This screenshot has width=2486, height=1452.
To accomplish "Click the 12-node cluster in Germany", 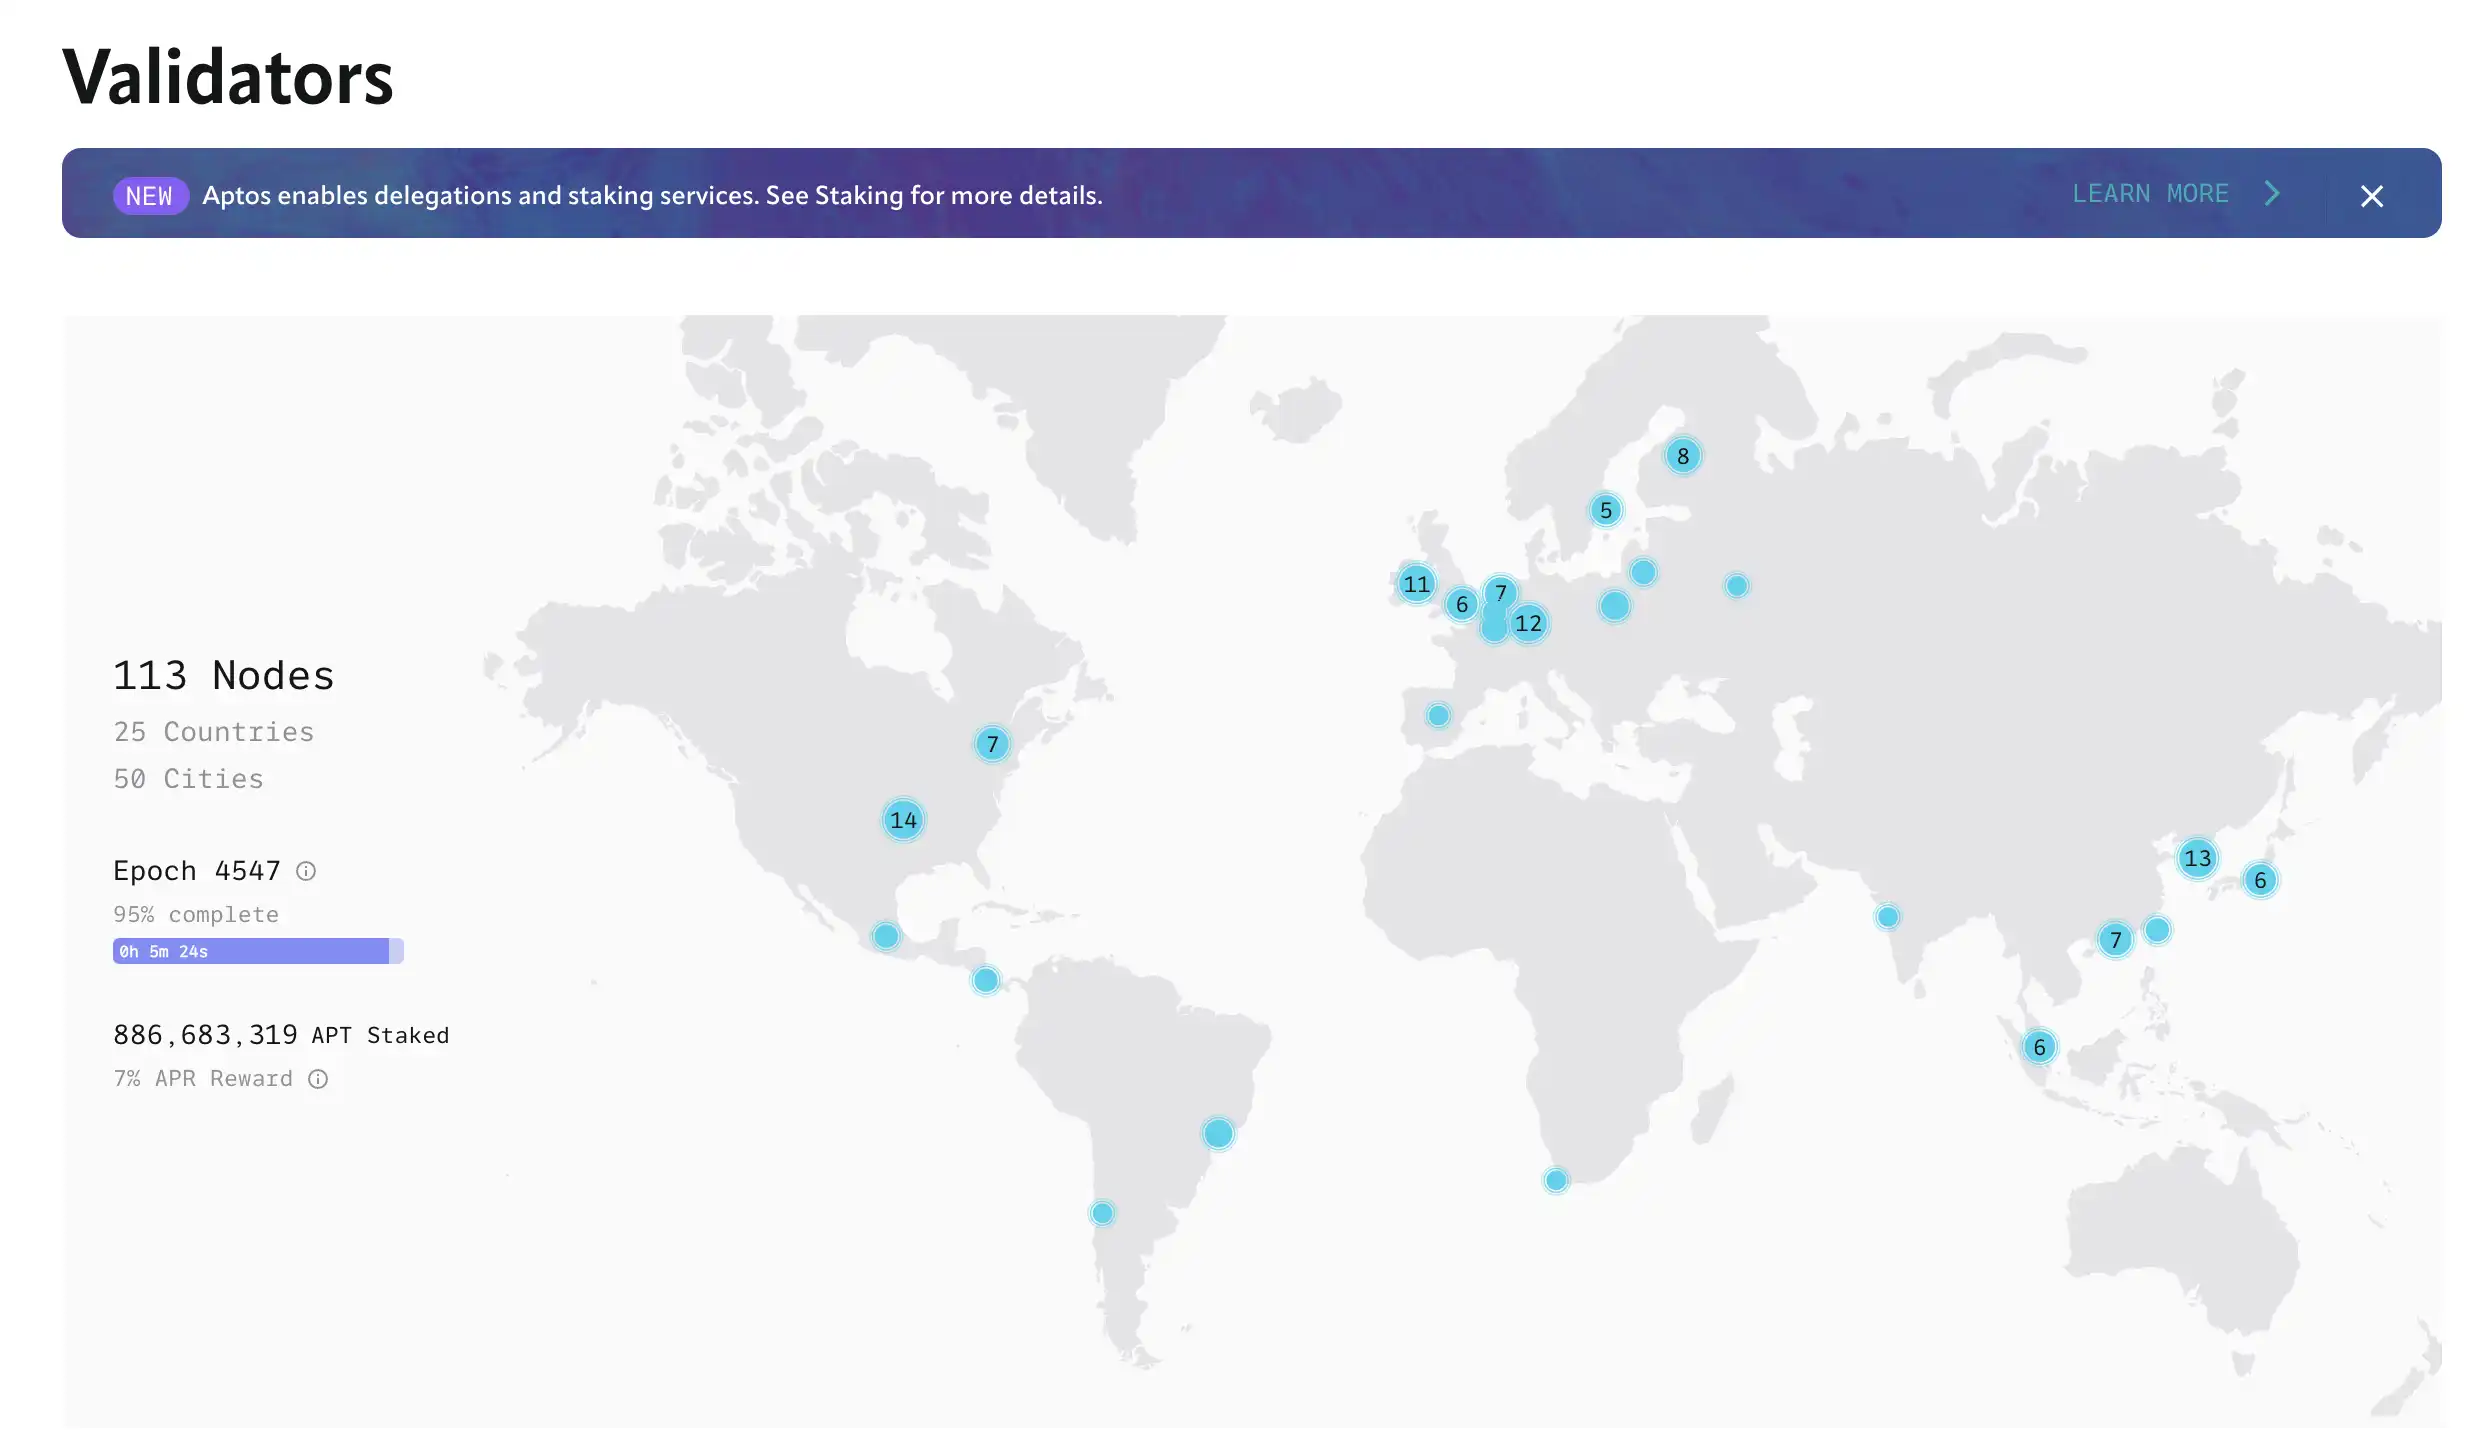I will [1528, 624].
